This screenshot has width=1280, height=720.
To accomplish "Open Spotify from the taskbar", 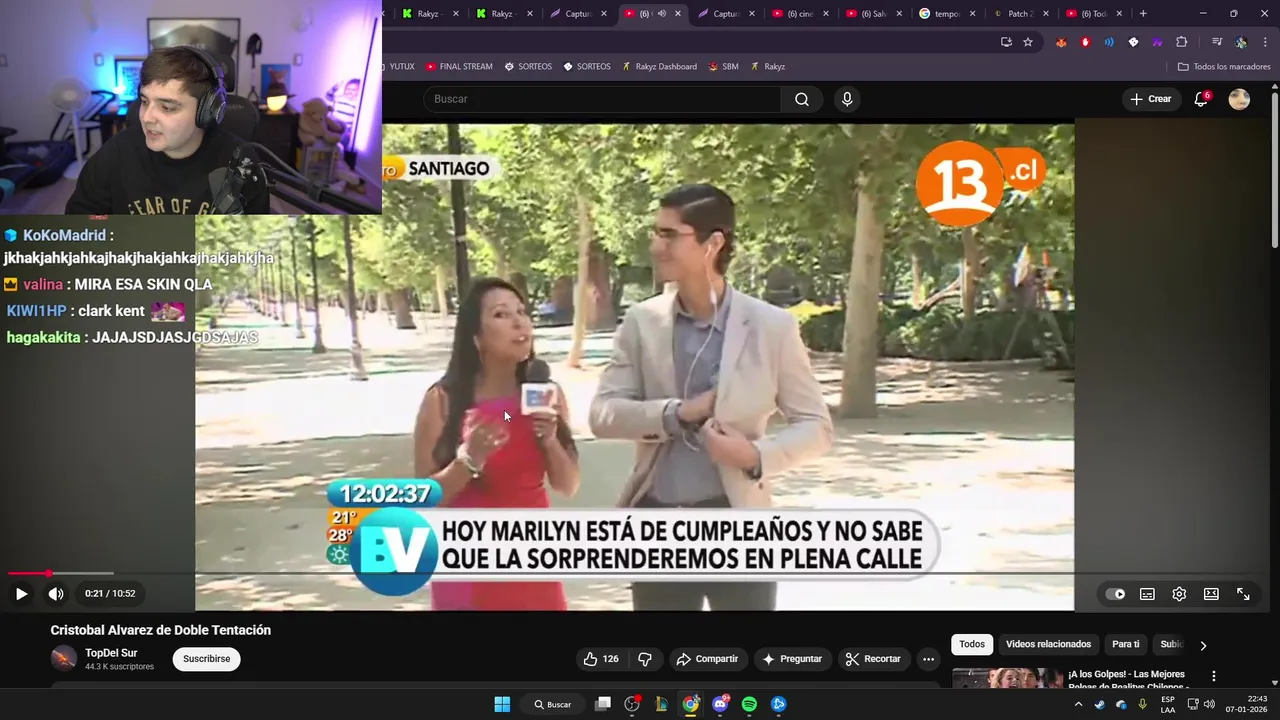I will (749, 704).
